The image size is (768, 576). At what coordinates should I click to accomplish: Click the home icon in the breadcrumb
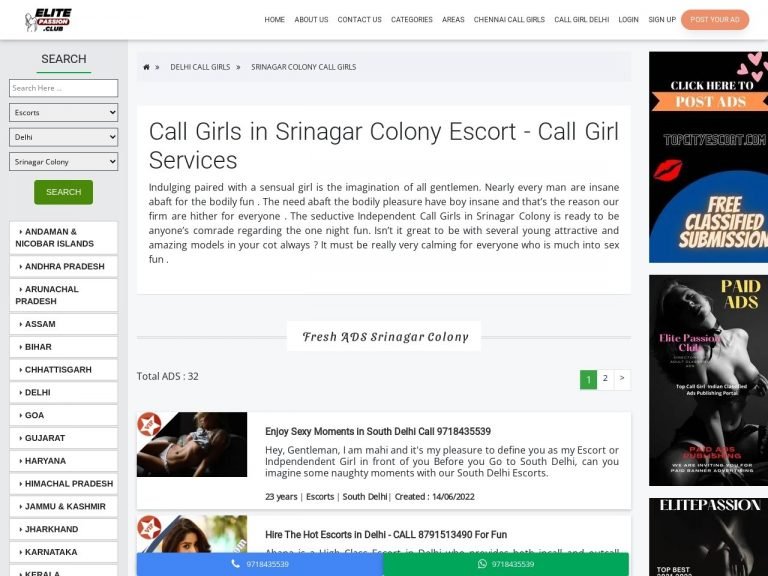[x=146, y=67]
